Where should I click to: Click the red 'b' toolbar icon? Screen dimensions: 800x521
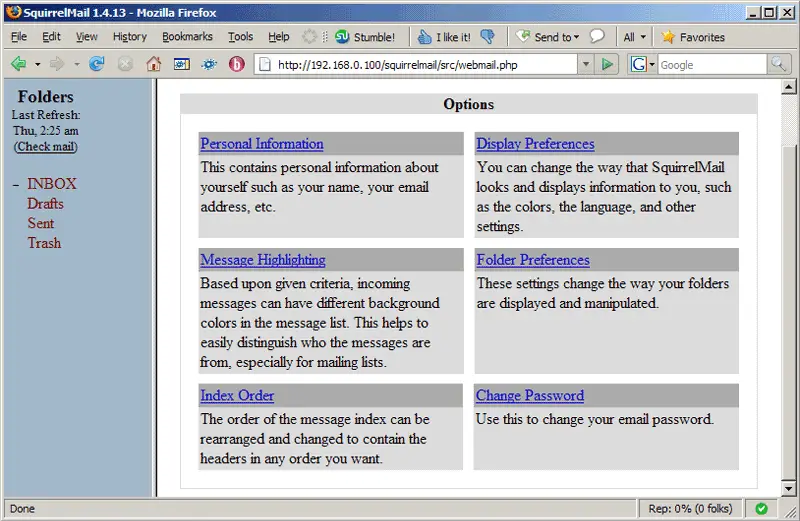pyautogui.click(x=237, y=64)
